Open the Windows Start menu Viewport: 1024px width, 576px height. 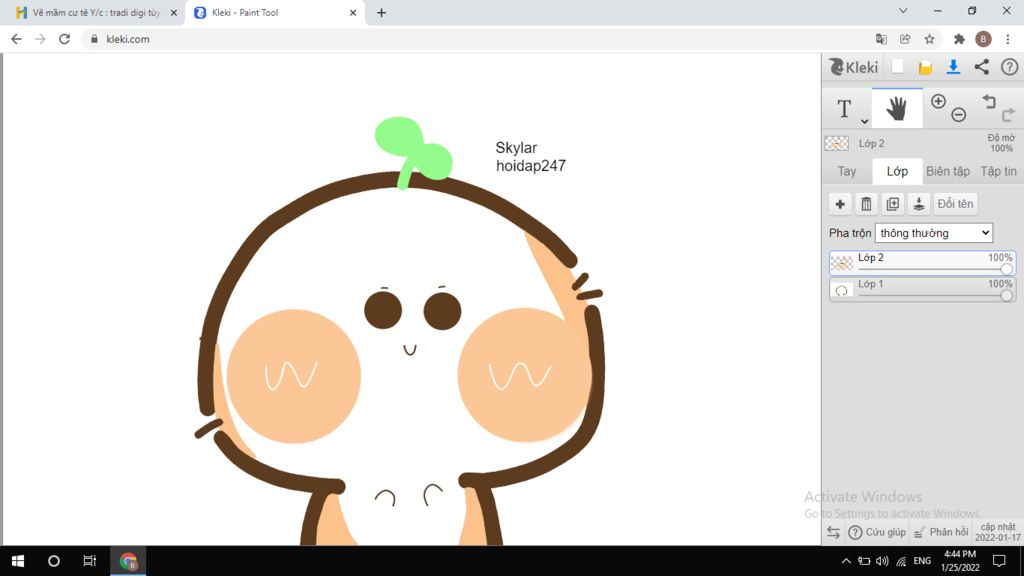18,561
